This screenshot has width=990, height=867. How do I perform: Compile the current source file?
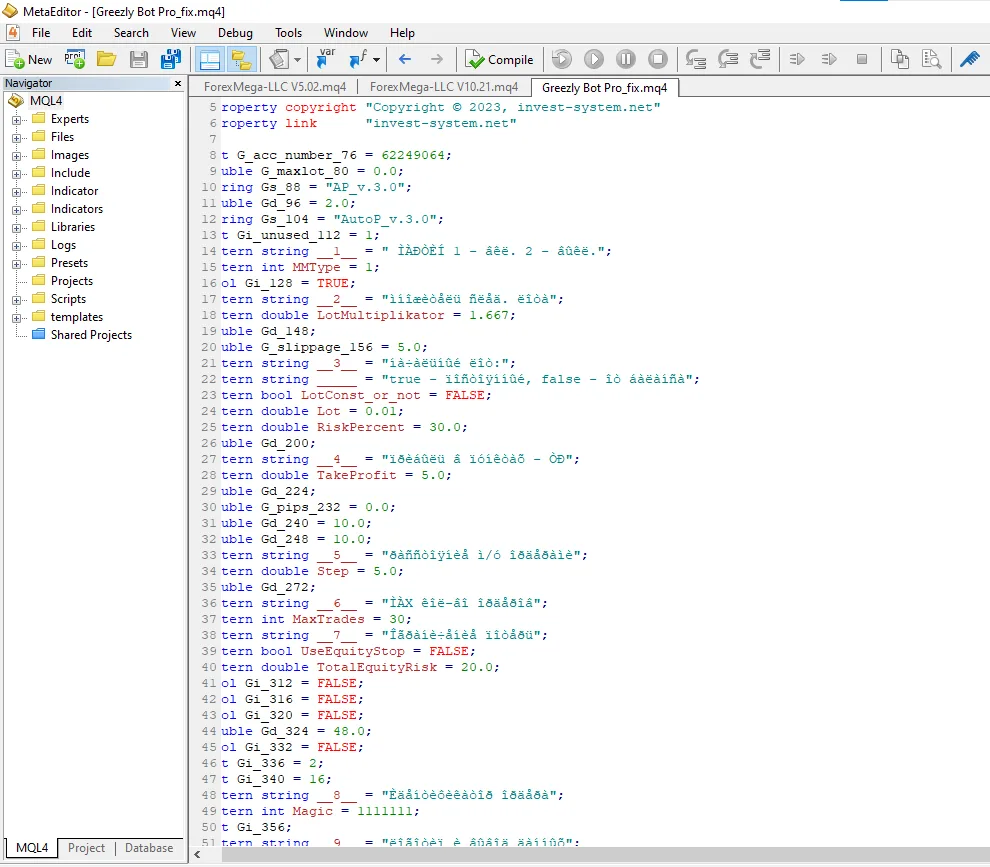coord(499,59)
